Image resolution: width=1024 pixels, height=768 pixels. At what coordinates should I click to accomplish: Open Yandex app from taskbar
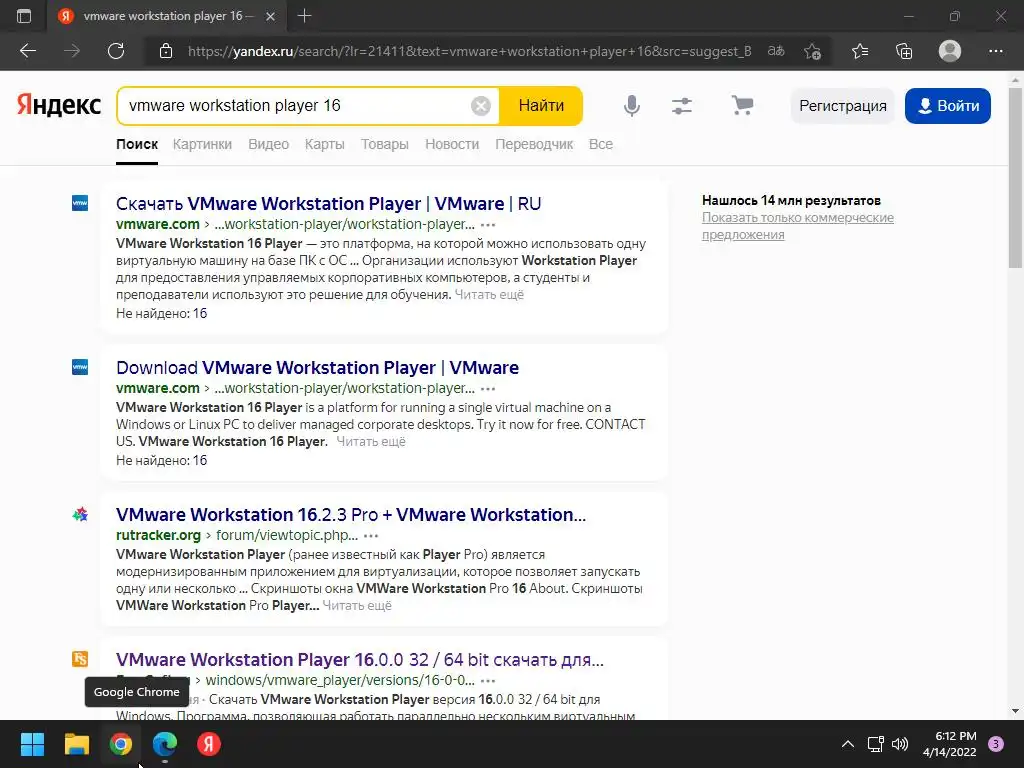coord(209,744)
